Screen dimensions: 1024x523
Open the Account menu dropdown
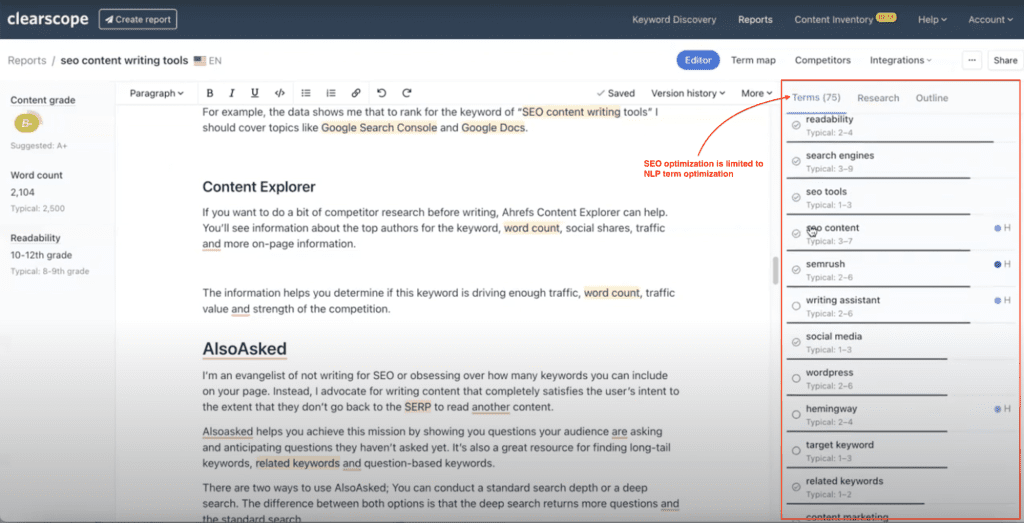coord(990,20)
